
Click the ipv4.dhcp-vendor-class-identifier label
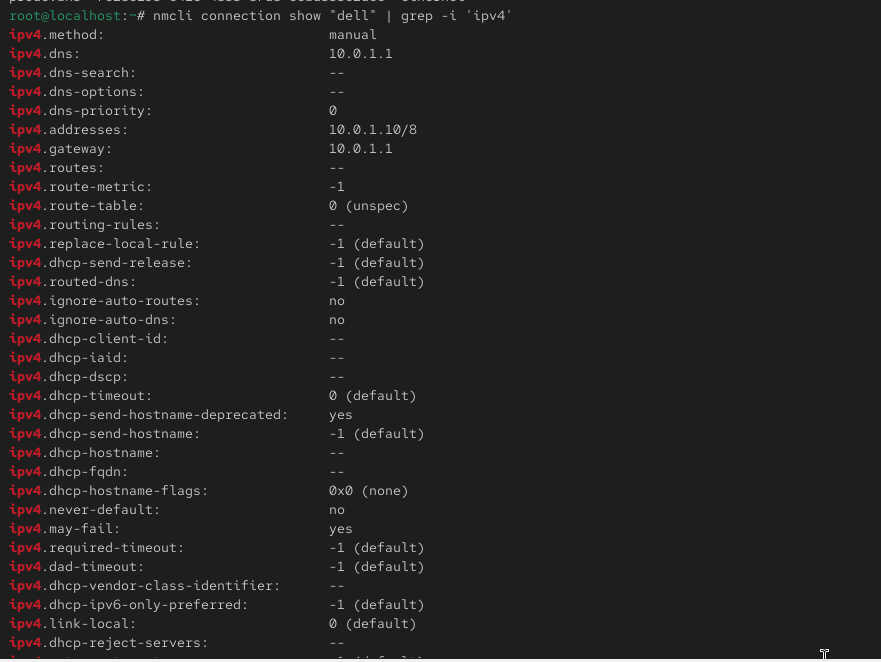(x=144, y=586)
